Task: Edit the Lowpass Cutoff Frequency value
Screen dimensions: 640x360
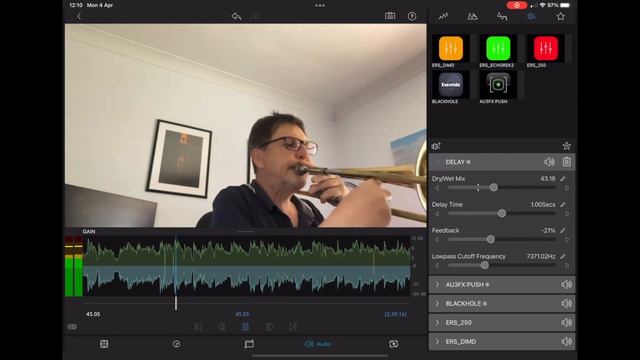Action: click(x=563, y=256)
